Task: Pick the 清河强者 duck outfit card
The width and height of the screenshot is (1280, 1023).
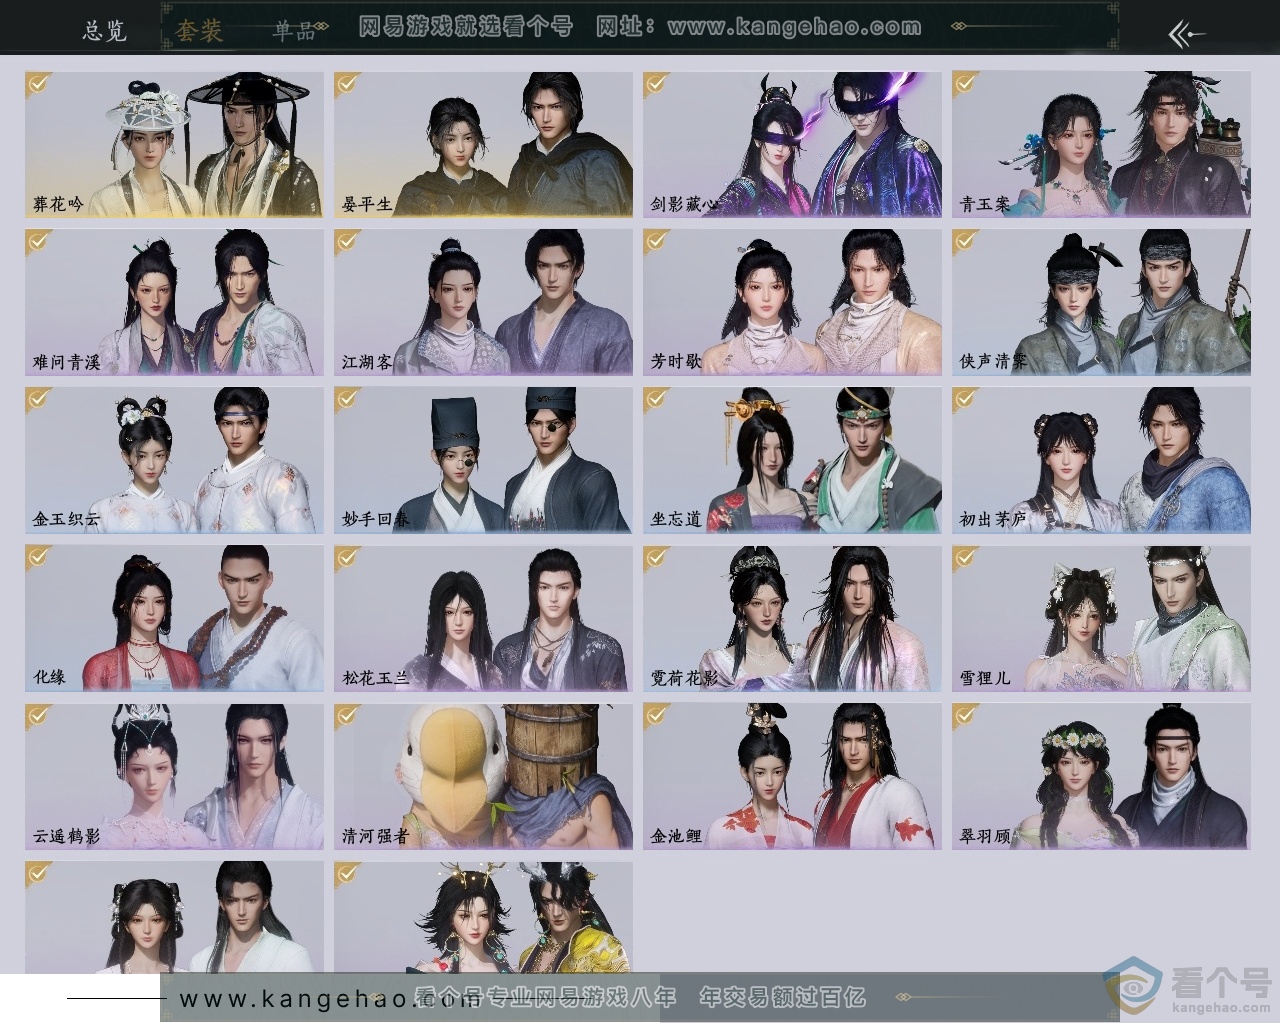Action: [483, 776]
